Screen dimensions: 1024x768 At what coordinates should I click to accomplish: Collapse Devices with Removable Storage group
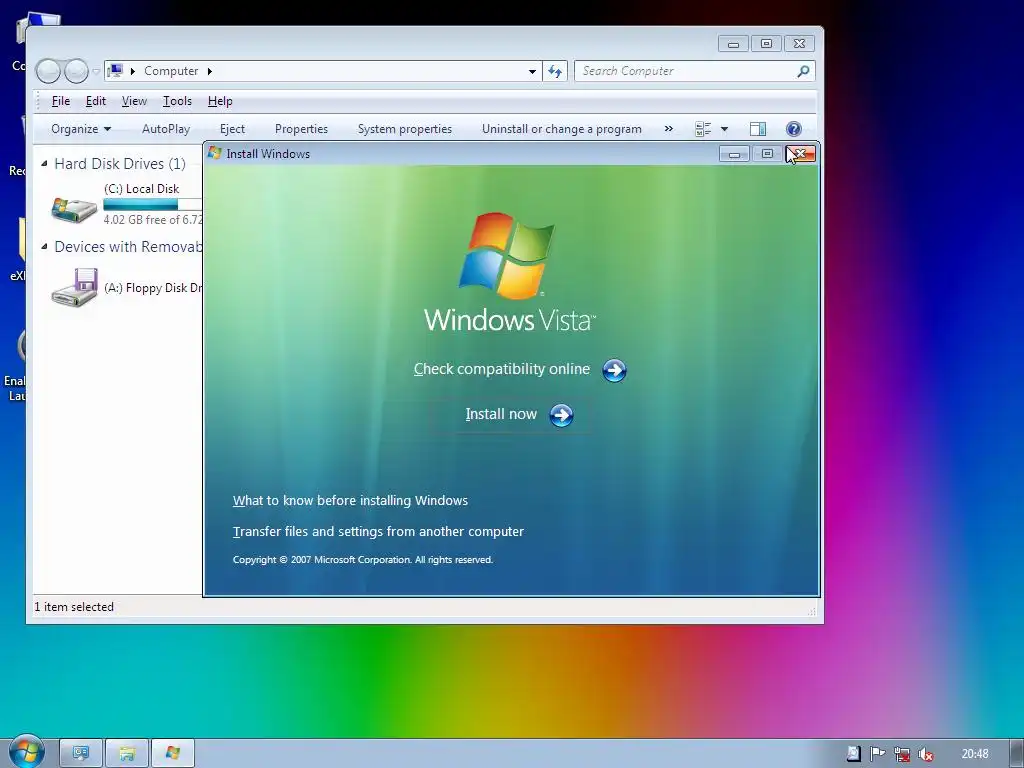(44, 246)
